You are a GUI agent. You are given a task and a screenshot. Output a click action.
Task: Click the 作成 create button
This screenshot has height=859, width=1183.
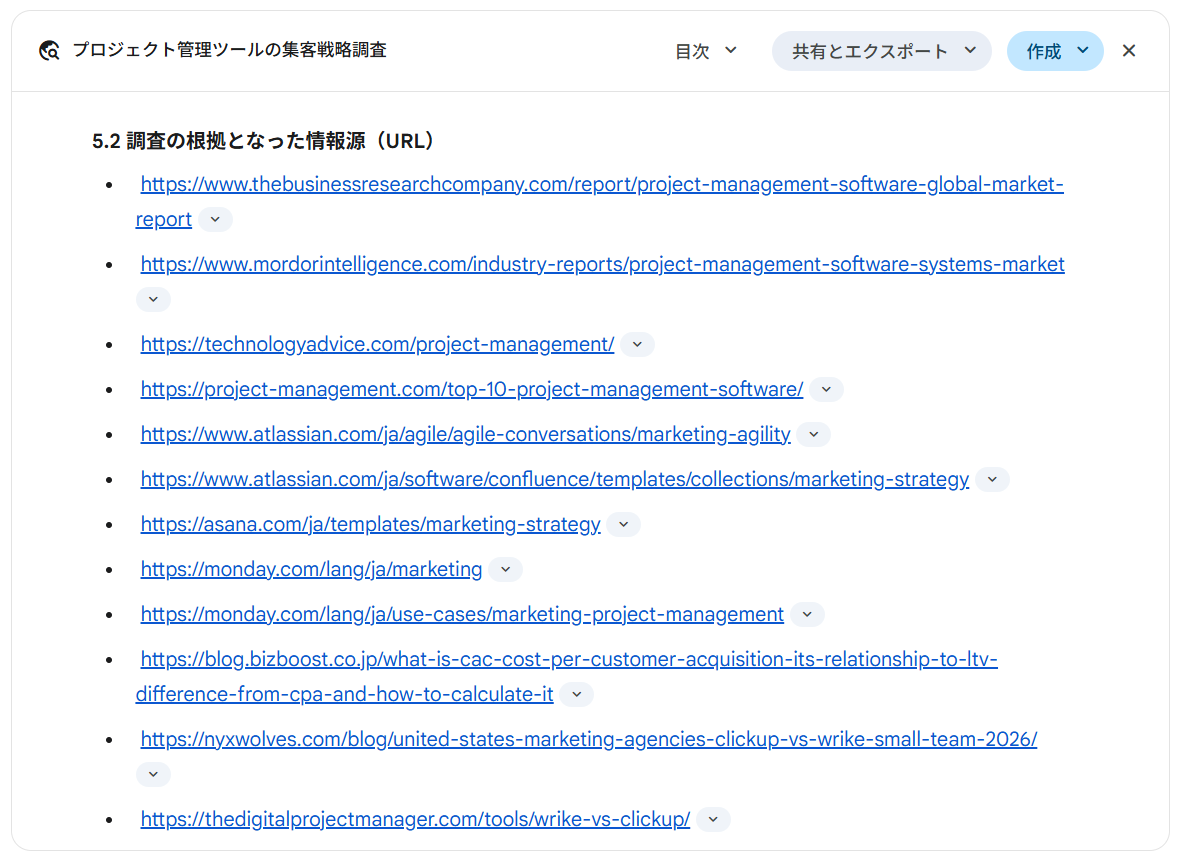tap(1055, 51)
